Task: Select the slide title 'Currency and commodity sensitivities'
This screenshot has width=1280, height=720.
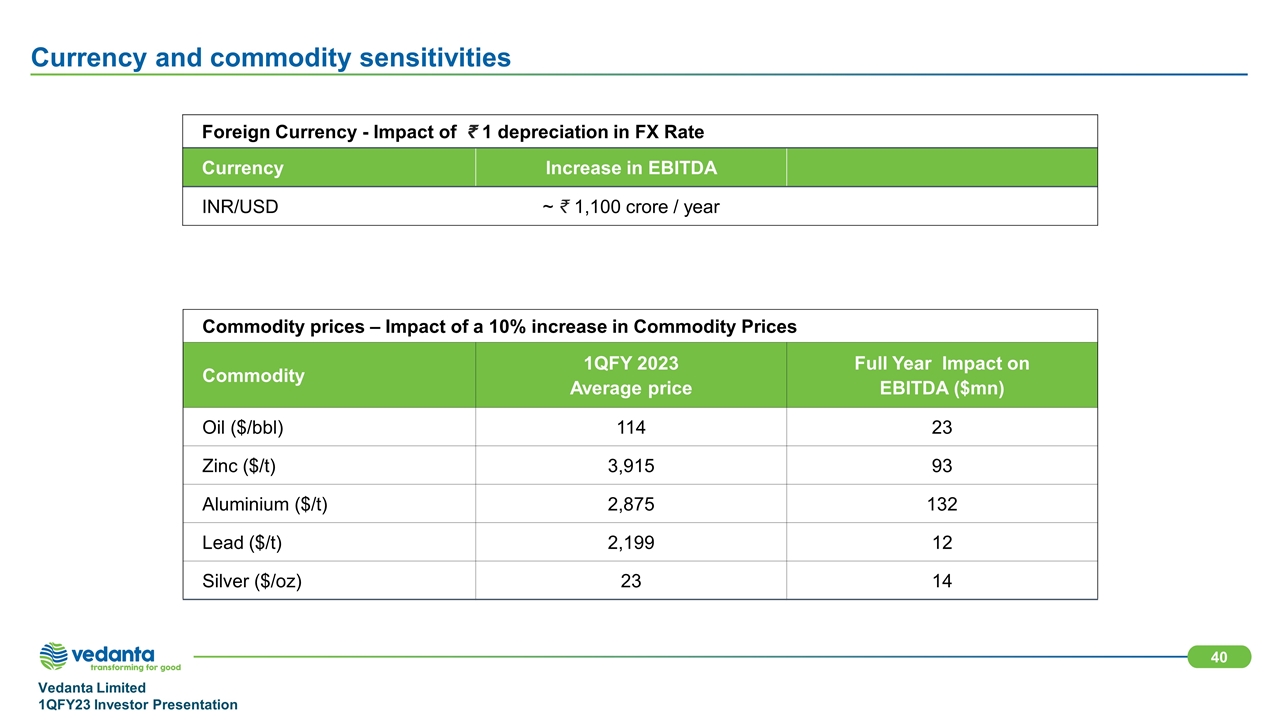Action: 271,58
